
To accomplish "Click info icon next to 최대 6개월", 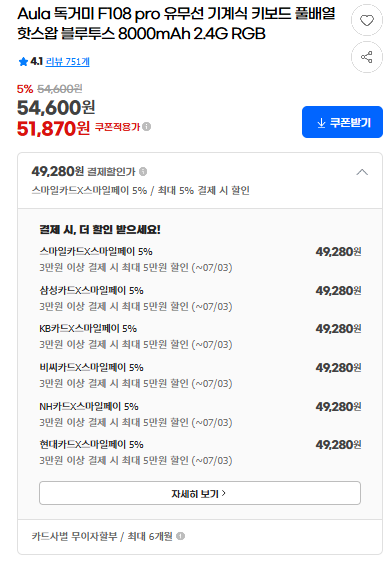I will (x=181, y=536).
